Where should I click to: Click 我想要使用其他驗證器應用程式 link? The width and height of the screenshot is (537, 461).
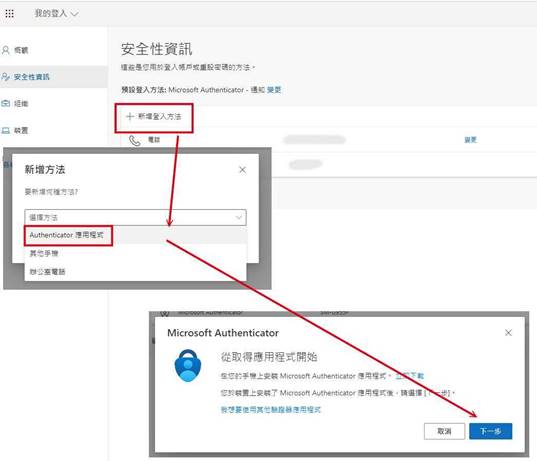tap(271, 410)
